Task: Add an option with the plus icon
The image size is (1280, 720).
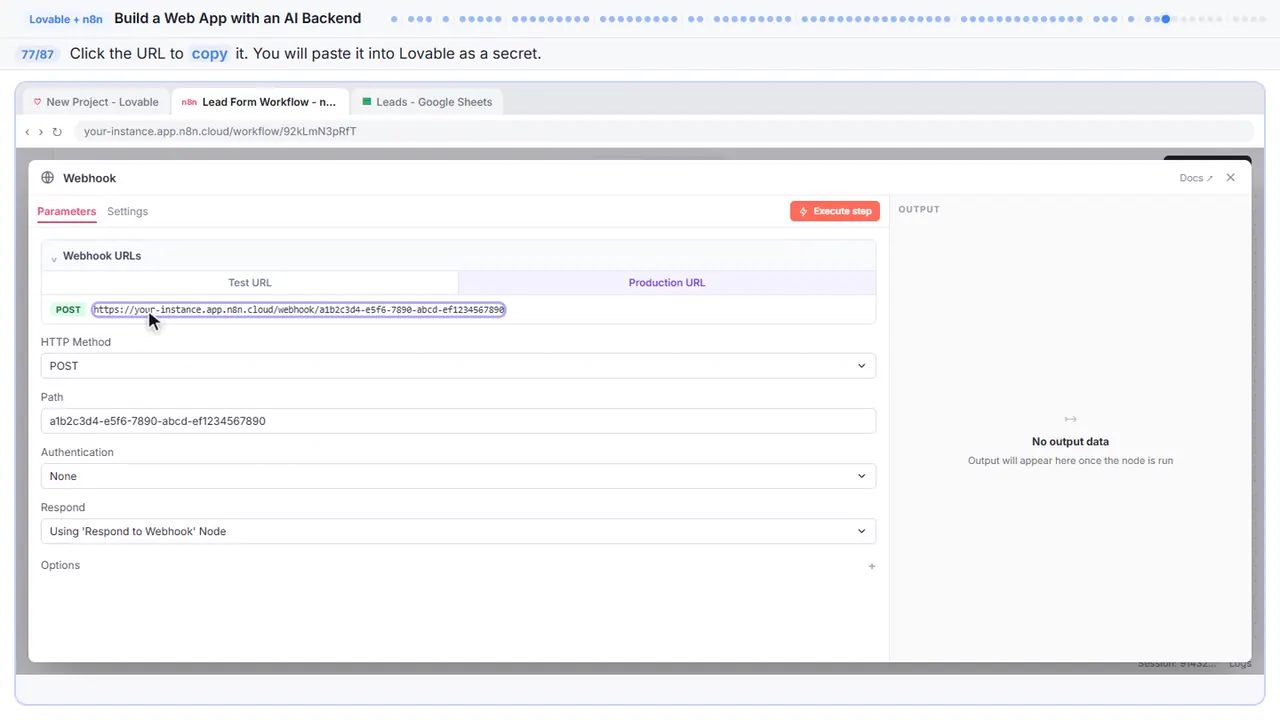Action: [872, 566]
